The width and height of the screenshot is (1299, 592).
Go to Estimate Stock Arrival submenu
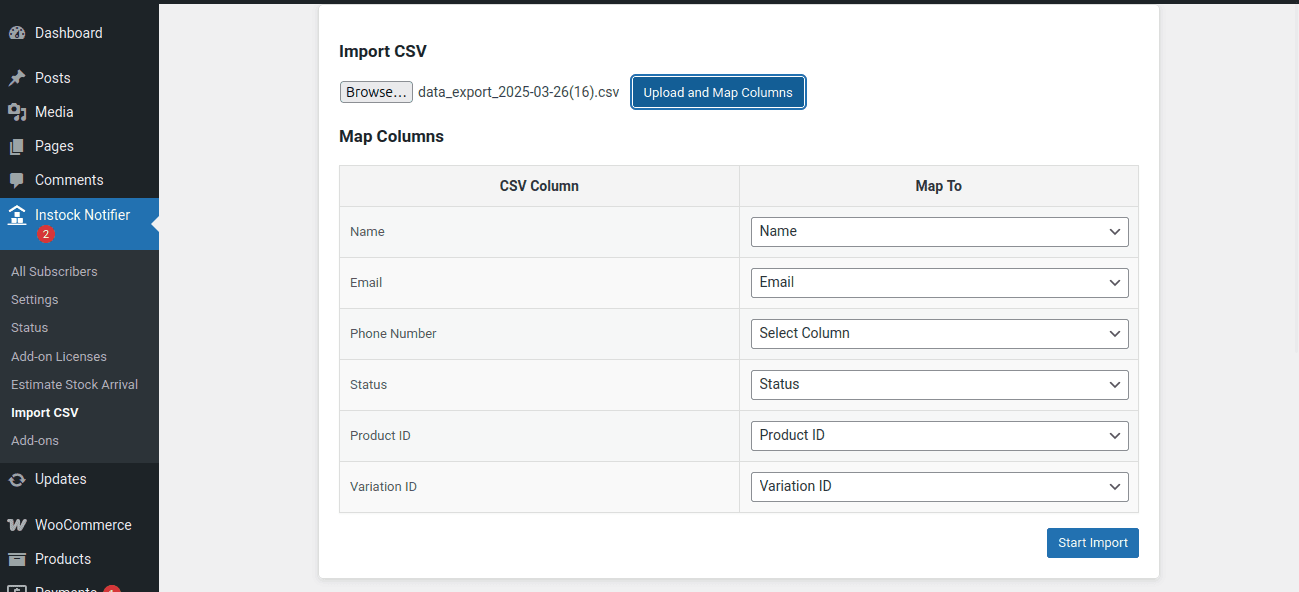pyautogui.click(x=74, y=384)
